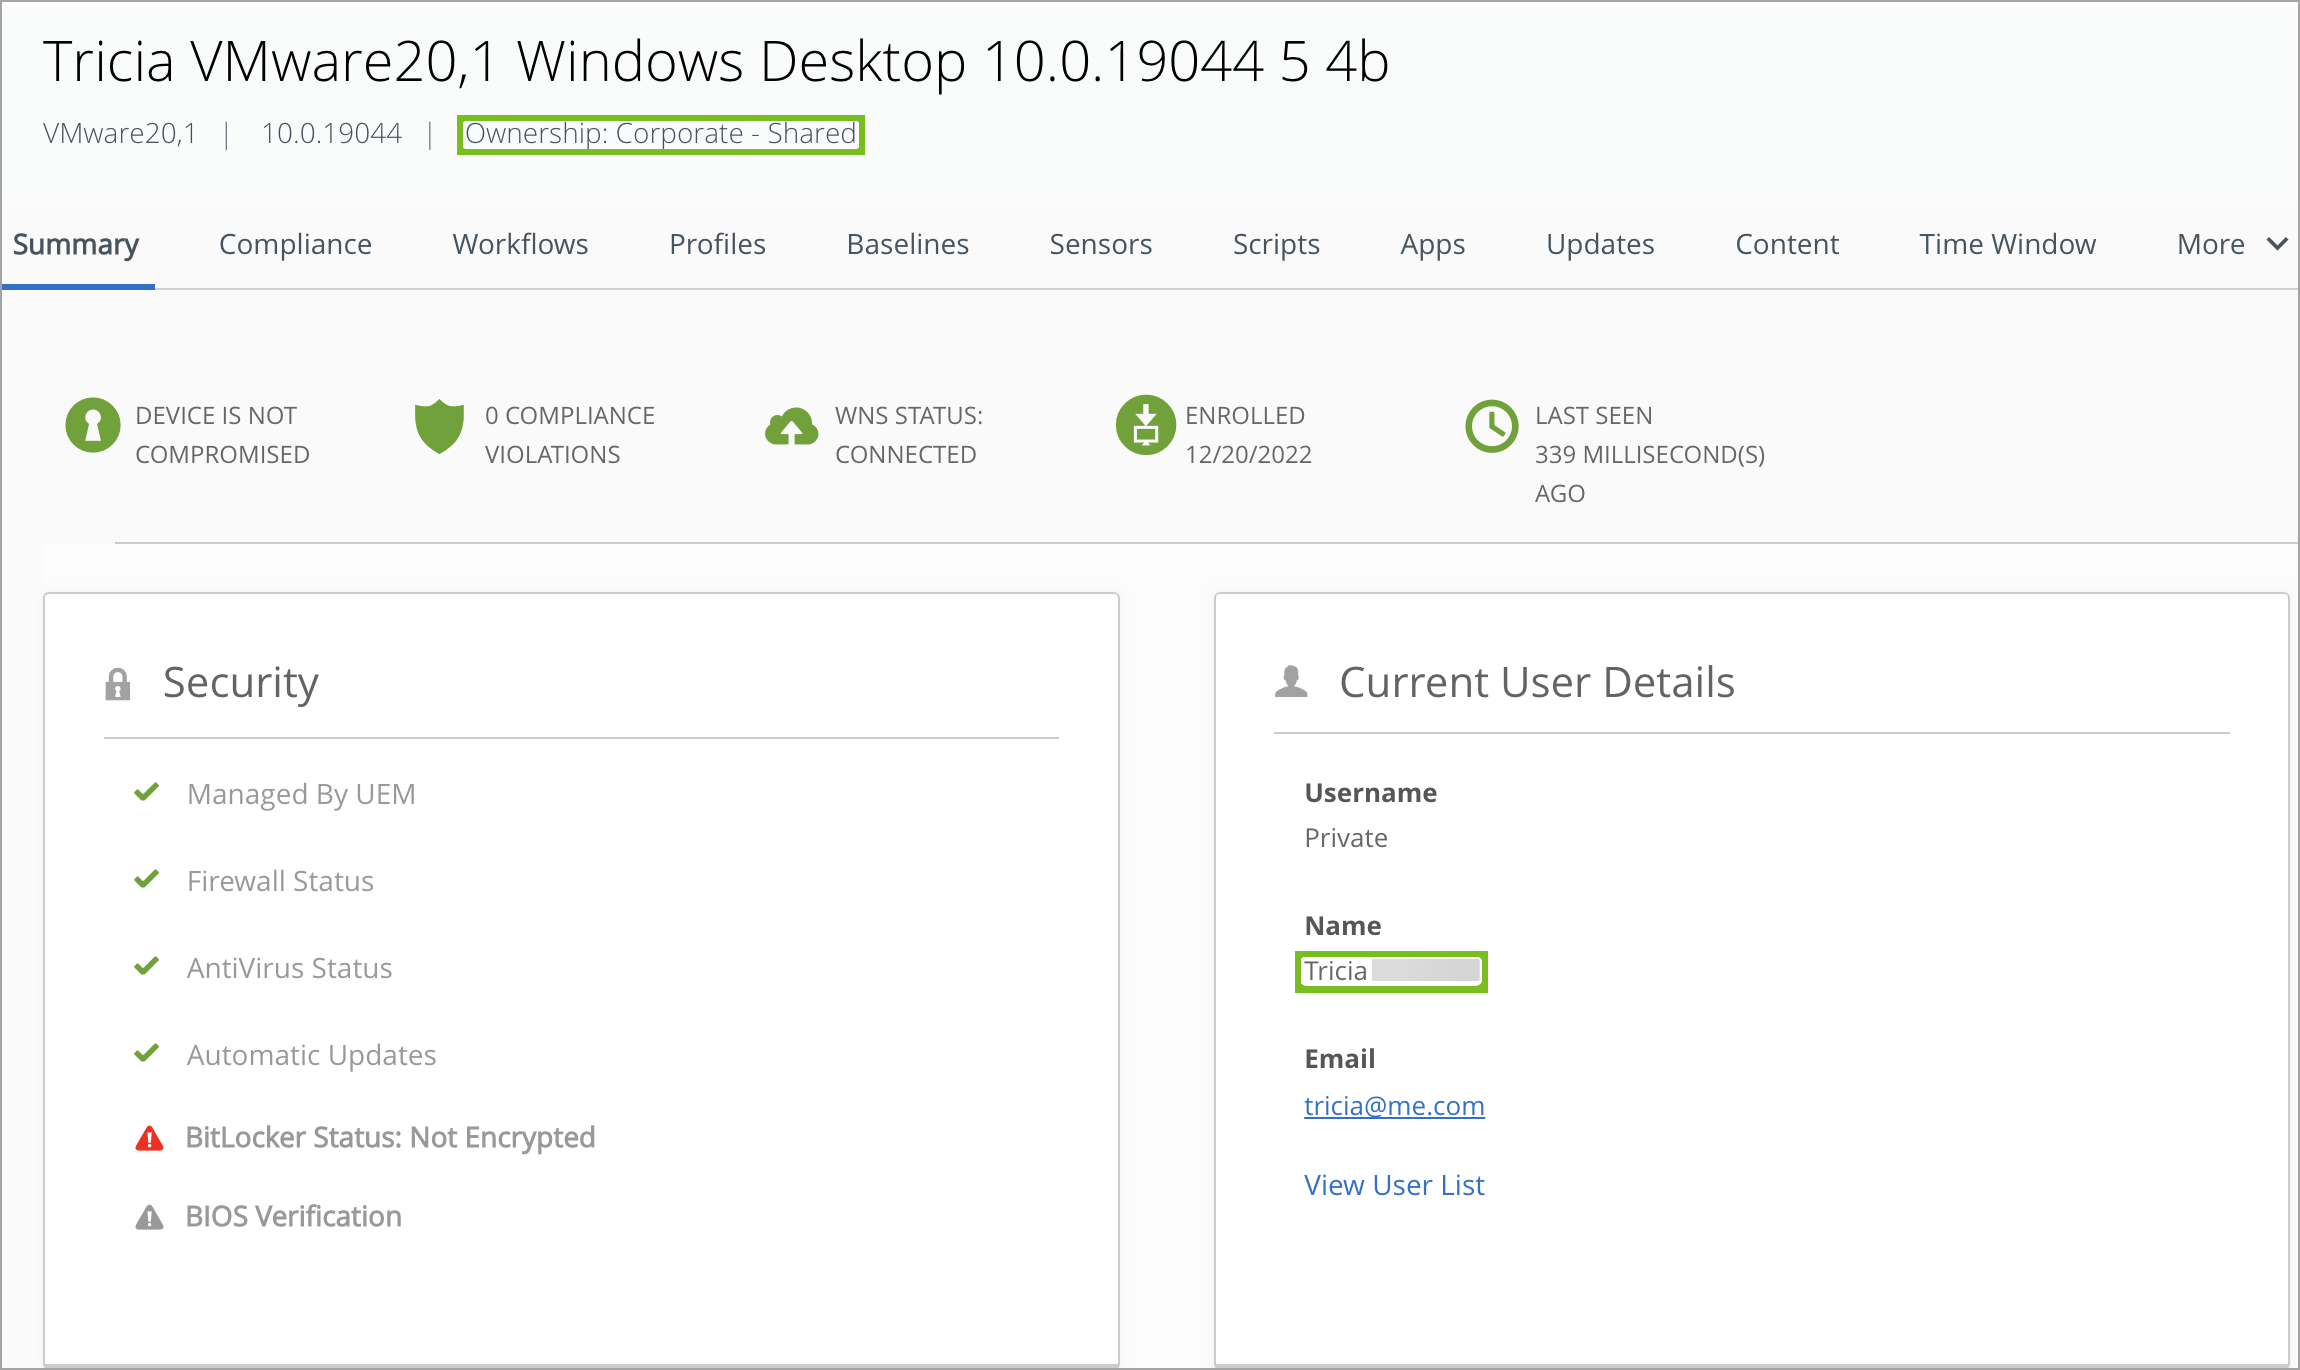Click Ownership: Corporate - Shared text
This screenshot has height=1370, width=2300.
click(x=660, y=134)
